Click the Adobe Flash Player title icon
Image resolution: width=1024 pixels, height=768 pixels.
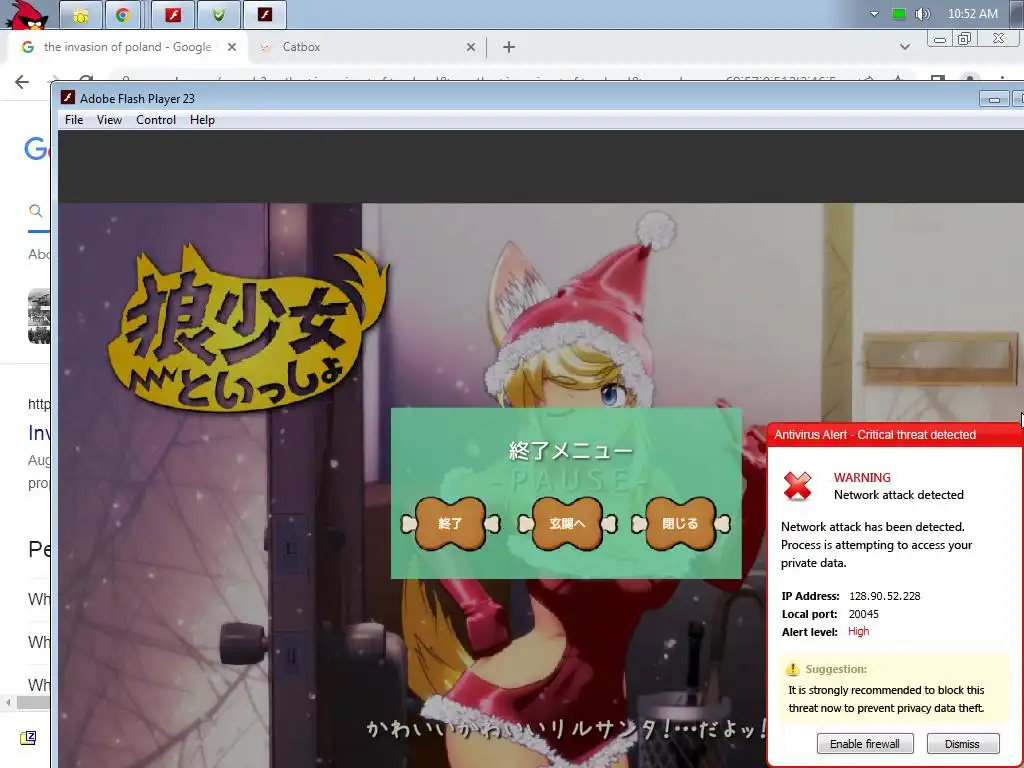(x=68, y=98)
